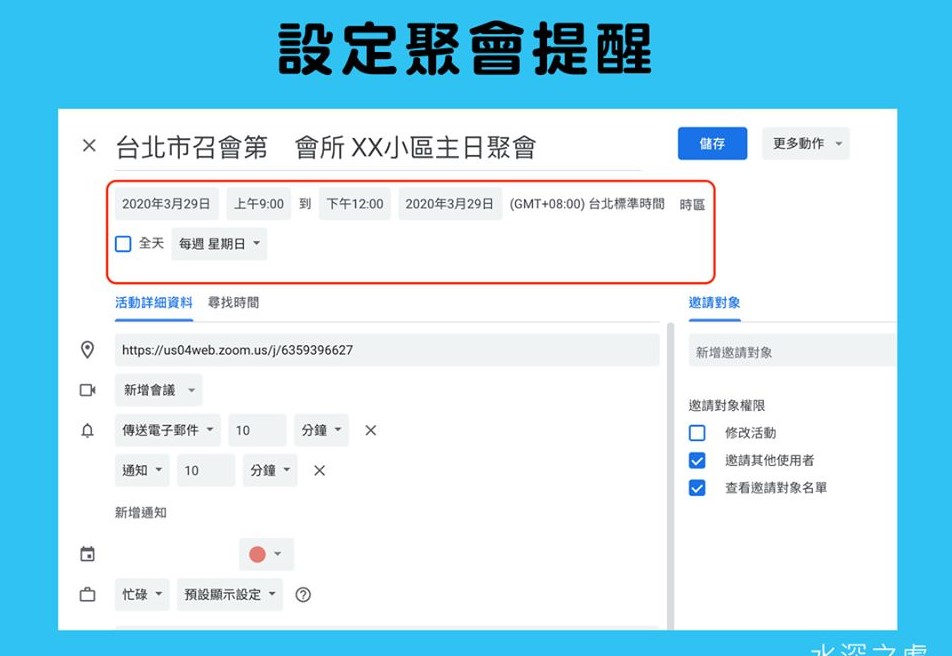
Task: Select the 邀請對象 guests tab
Action: (714, 302)
